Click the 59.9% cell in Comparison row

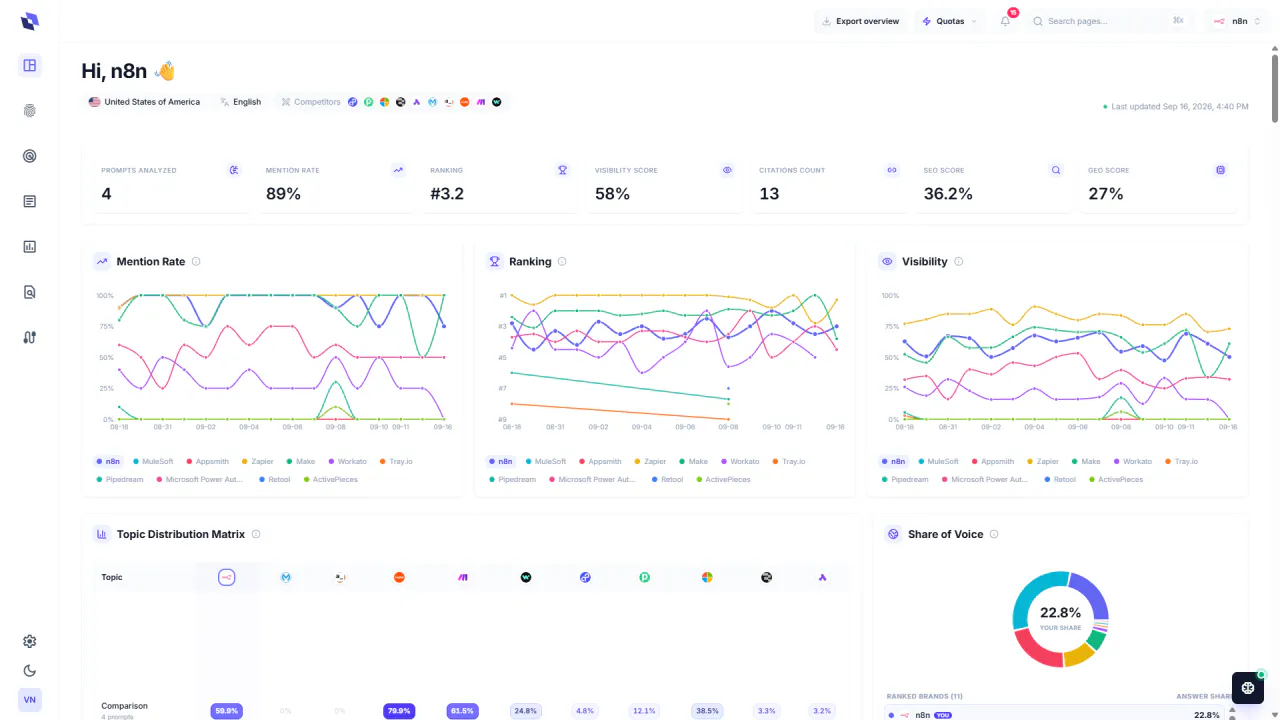click(x=227, y=711)
